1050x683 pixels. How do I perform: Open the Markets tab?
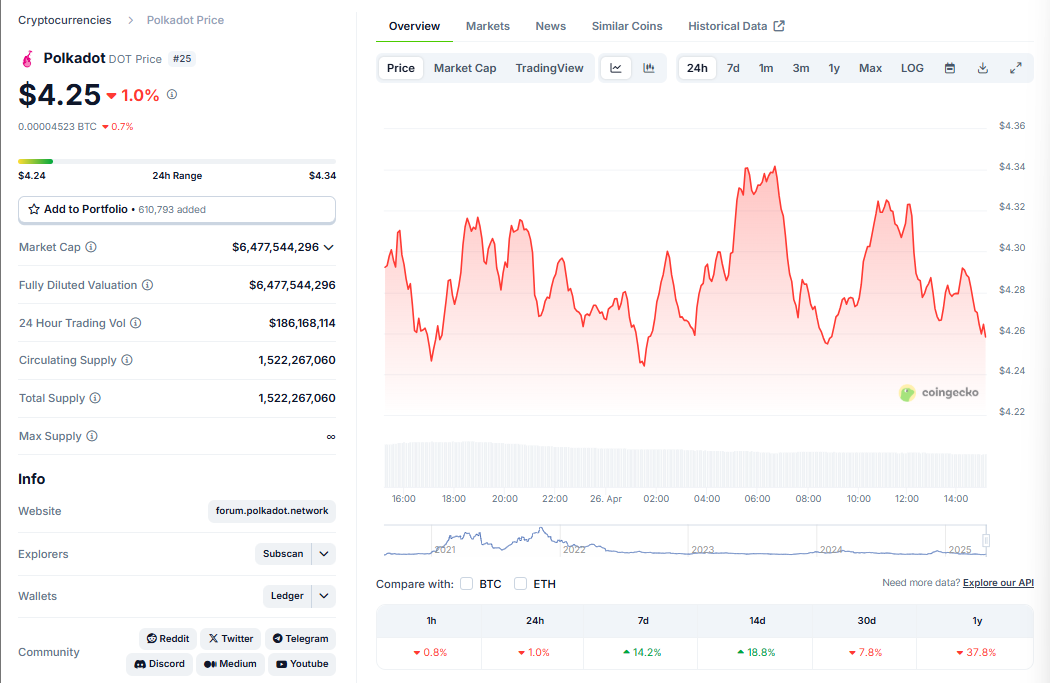pos(488,26)
